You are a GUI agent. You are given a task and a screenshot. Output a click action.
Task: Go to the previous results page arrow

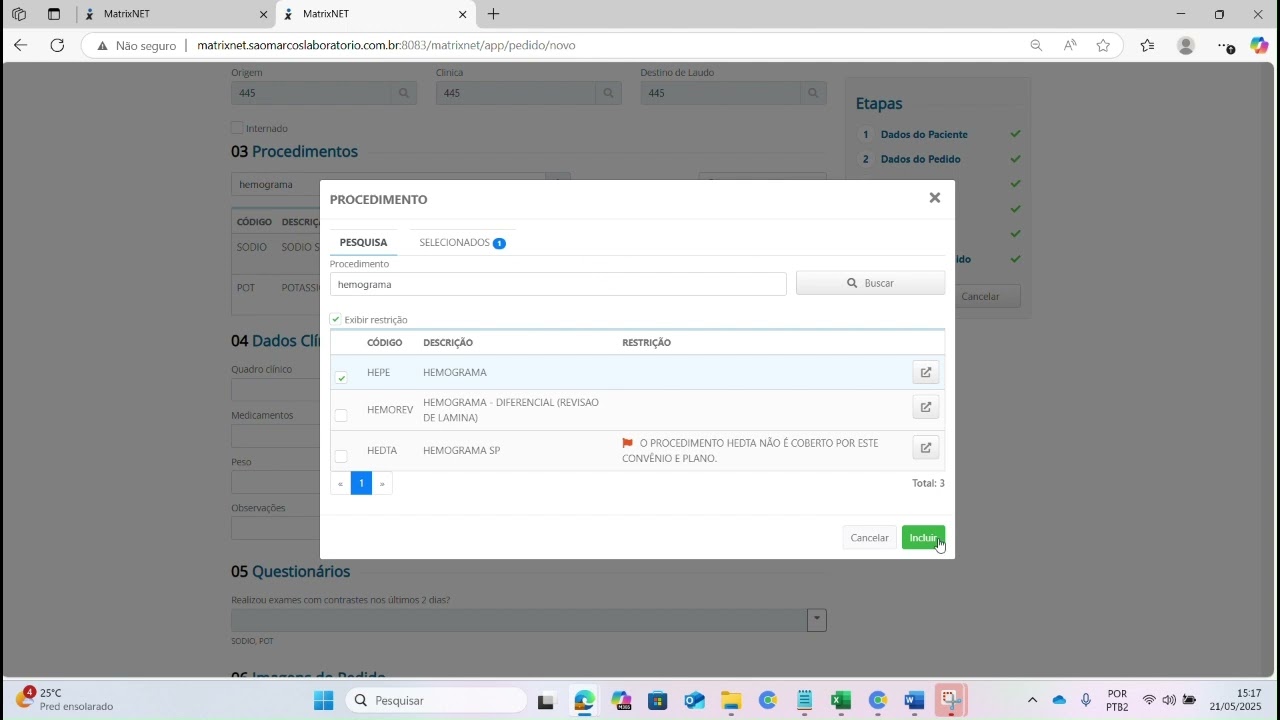point(341,484)
